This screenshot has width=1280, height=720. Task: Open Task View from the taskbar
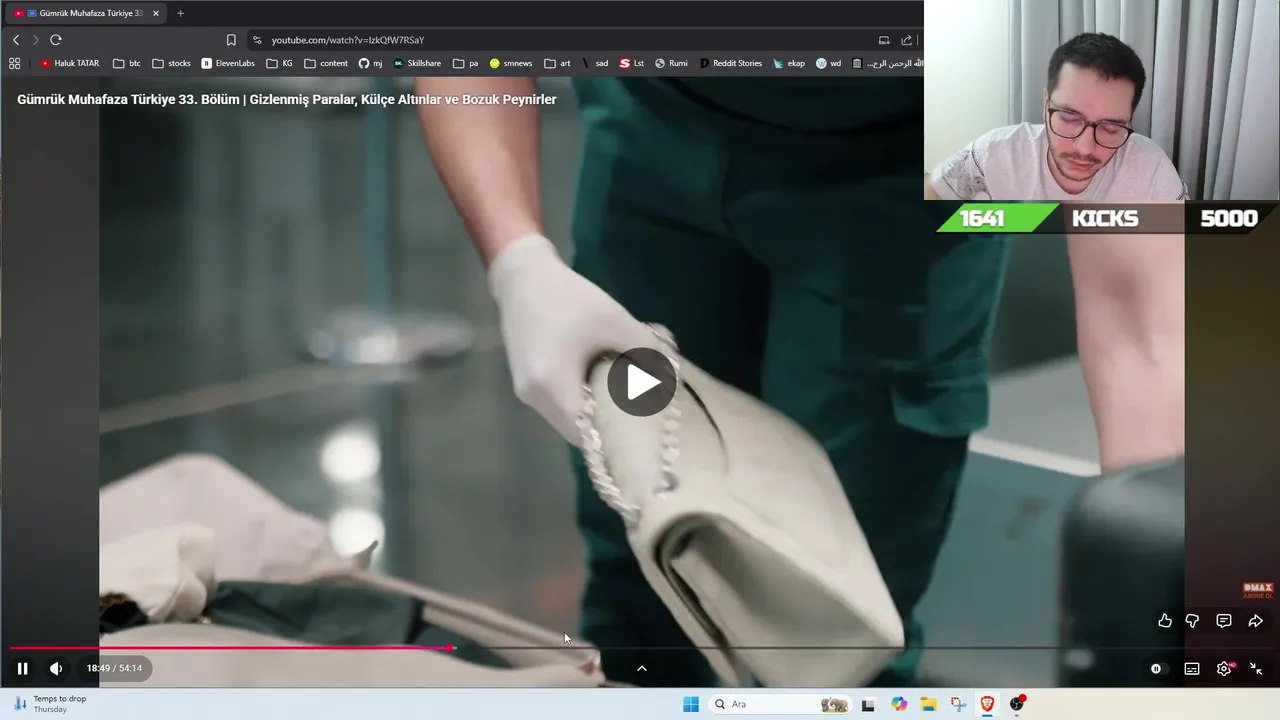click(868, 704)
